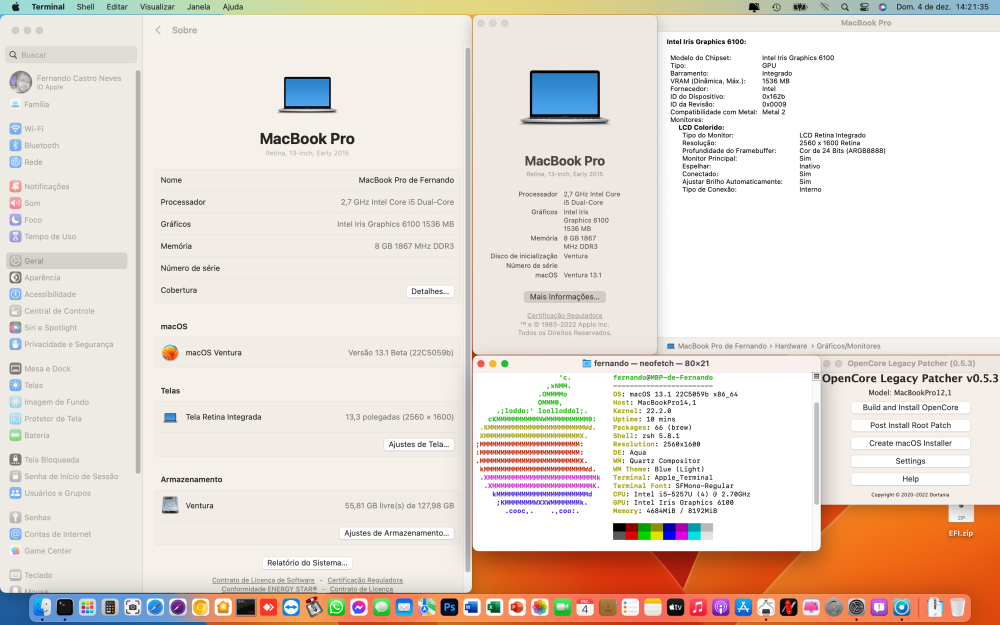Screen dimensions: 1000x625
Task: Open Safari from the Dock
Action: tap(155, 607)
